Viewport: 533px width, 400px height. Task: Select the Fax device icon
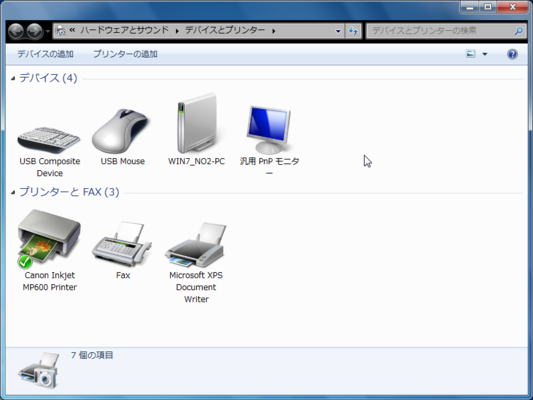(122, 244)
